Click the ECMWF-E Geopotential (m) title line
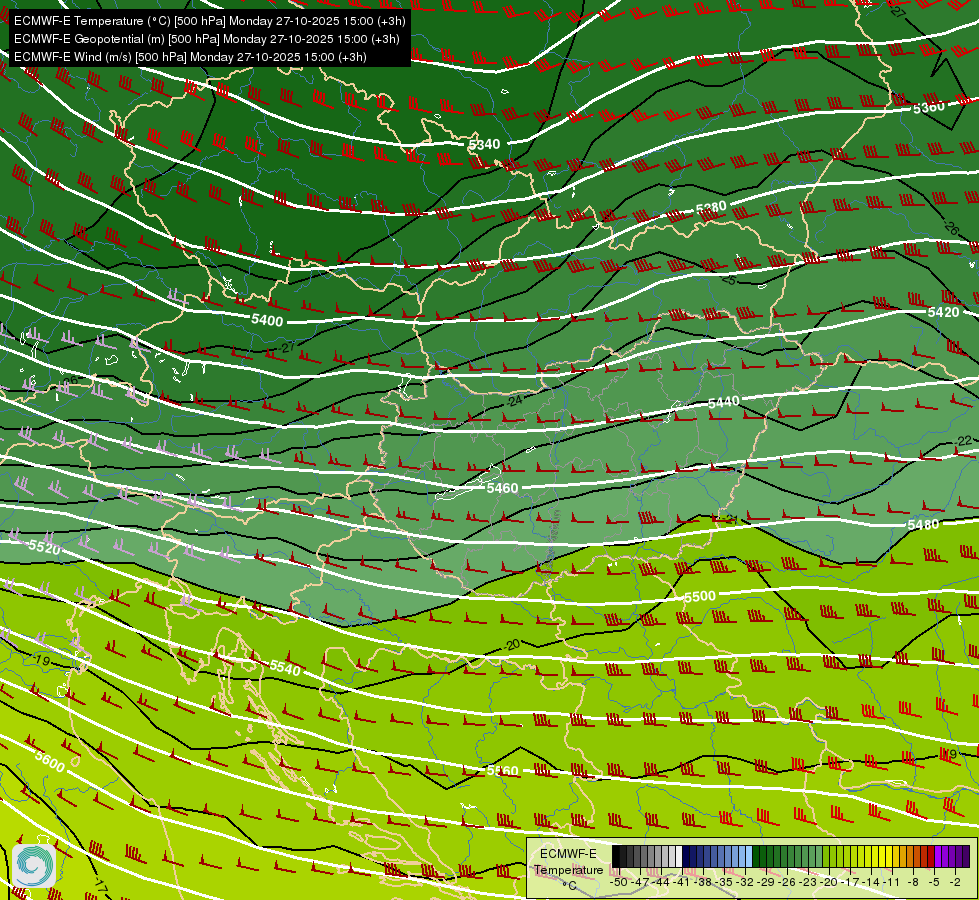Viewport: 979px width, 900px height. pos(207,39)
